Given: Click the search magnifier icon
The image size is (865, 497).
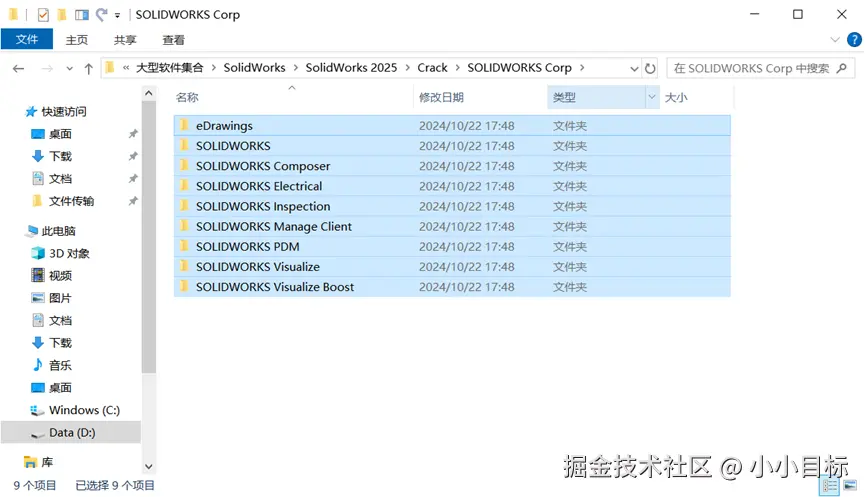Looking at the screenshot, I should [841, 68].
